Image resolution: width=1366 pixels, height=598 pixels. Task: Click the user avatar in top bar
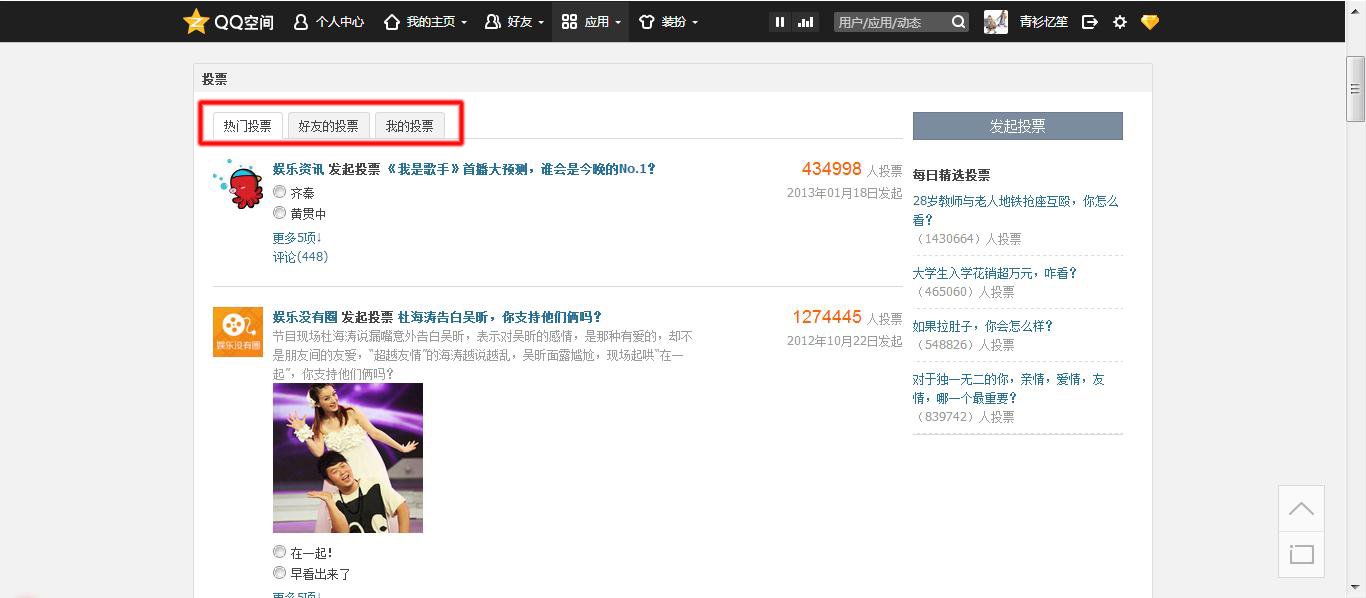coord(996,22)
